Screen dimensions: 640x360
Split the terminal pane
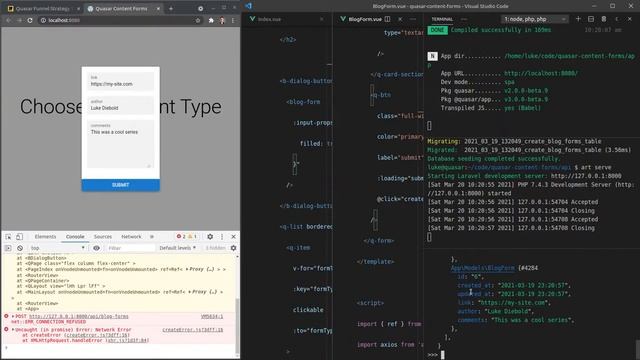591,19
